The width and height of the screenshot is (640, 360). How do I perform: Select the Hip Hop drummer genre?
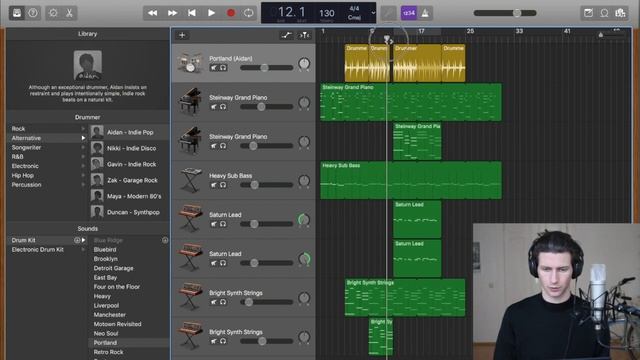point(22,176)
